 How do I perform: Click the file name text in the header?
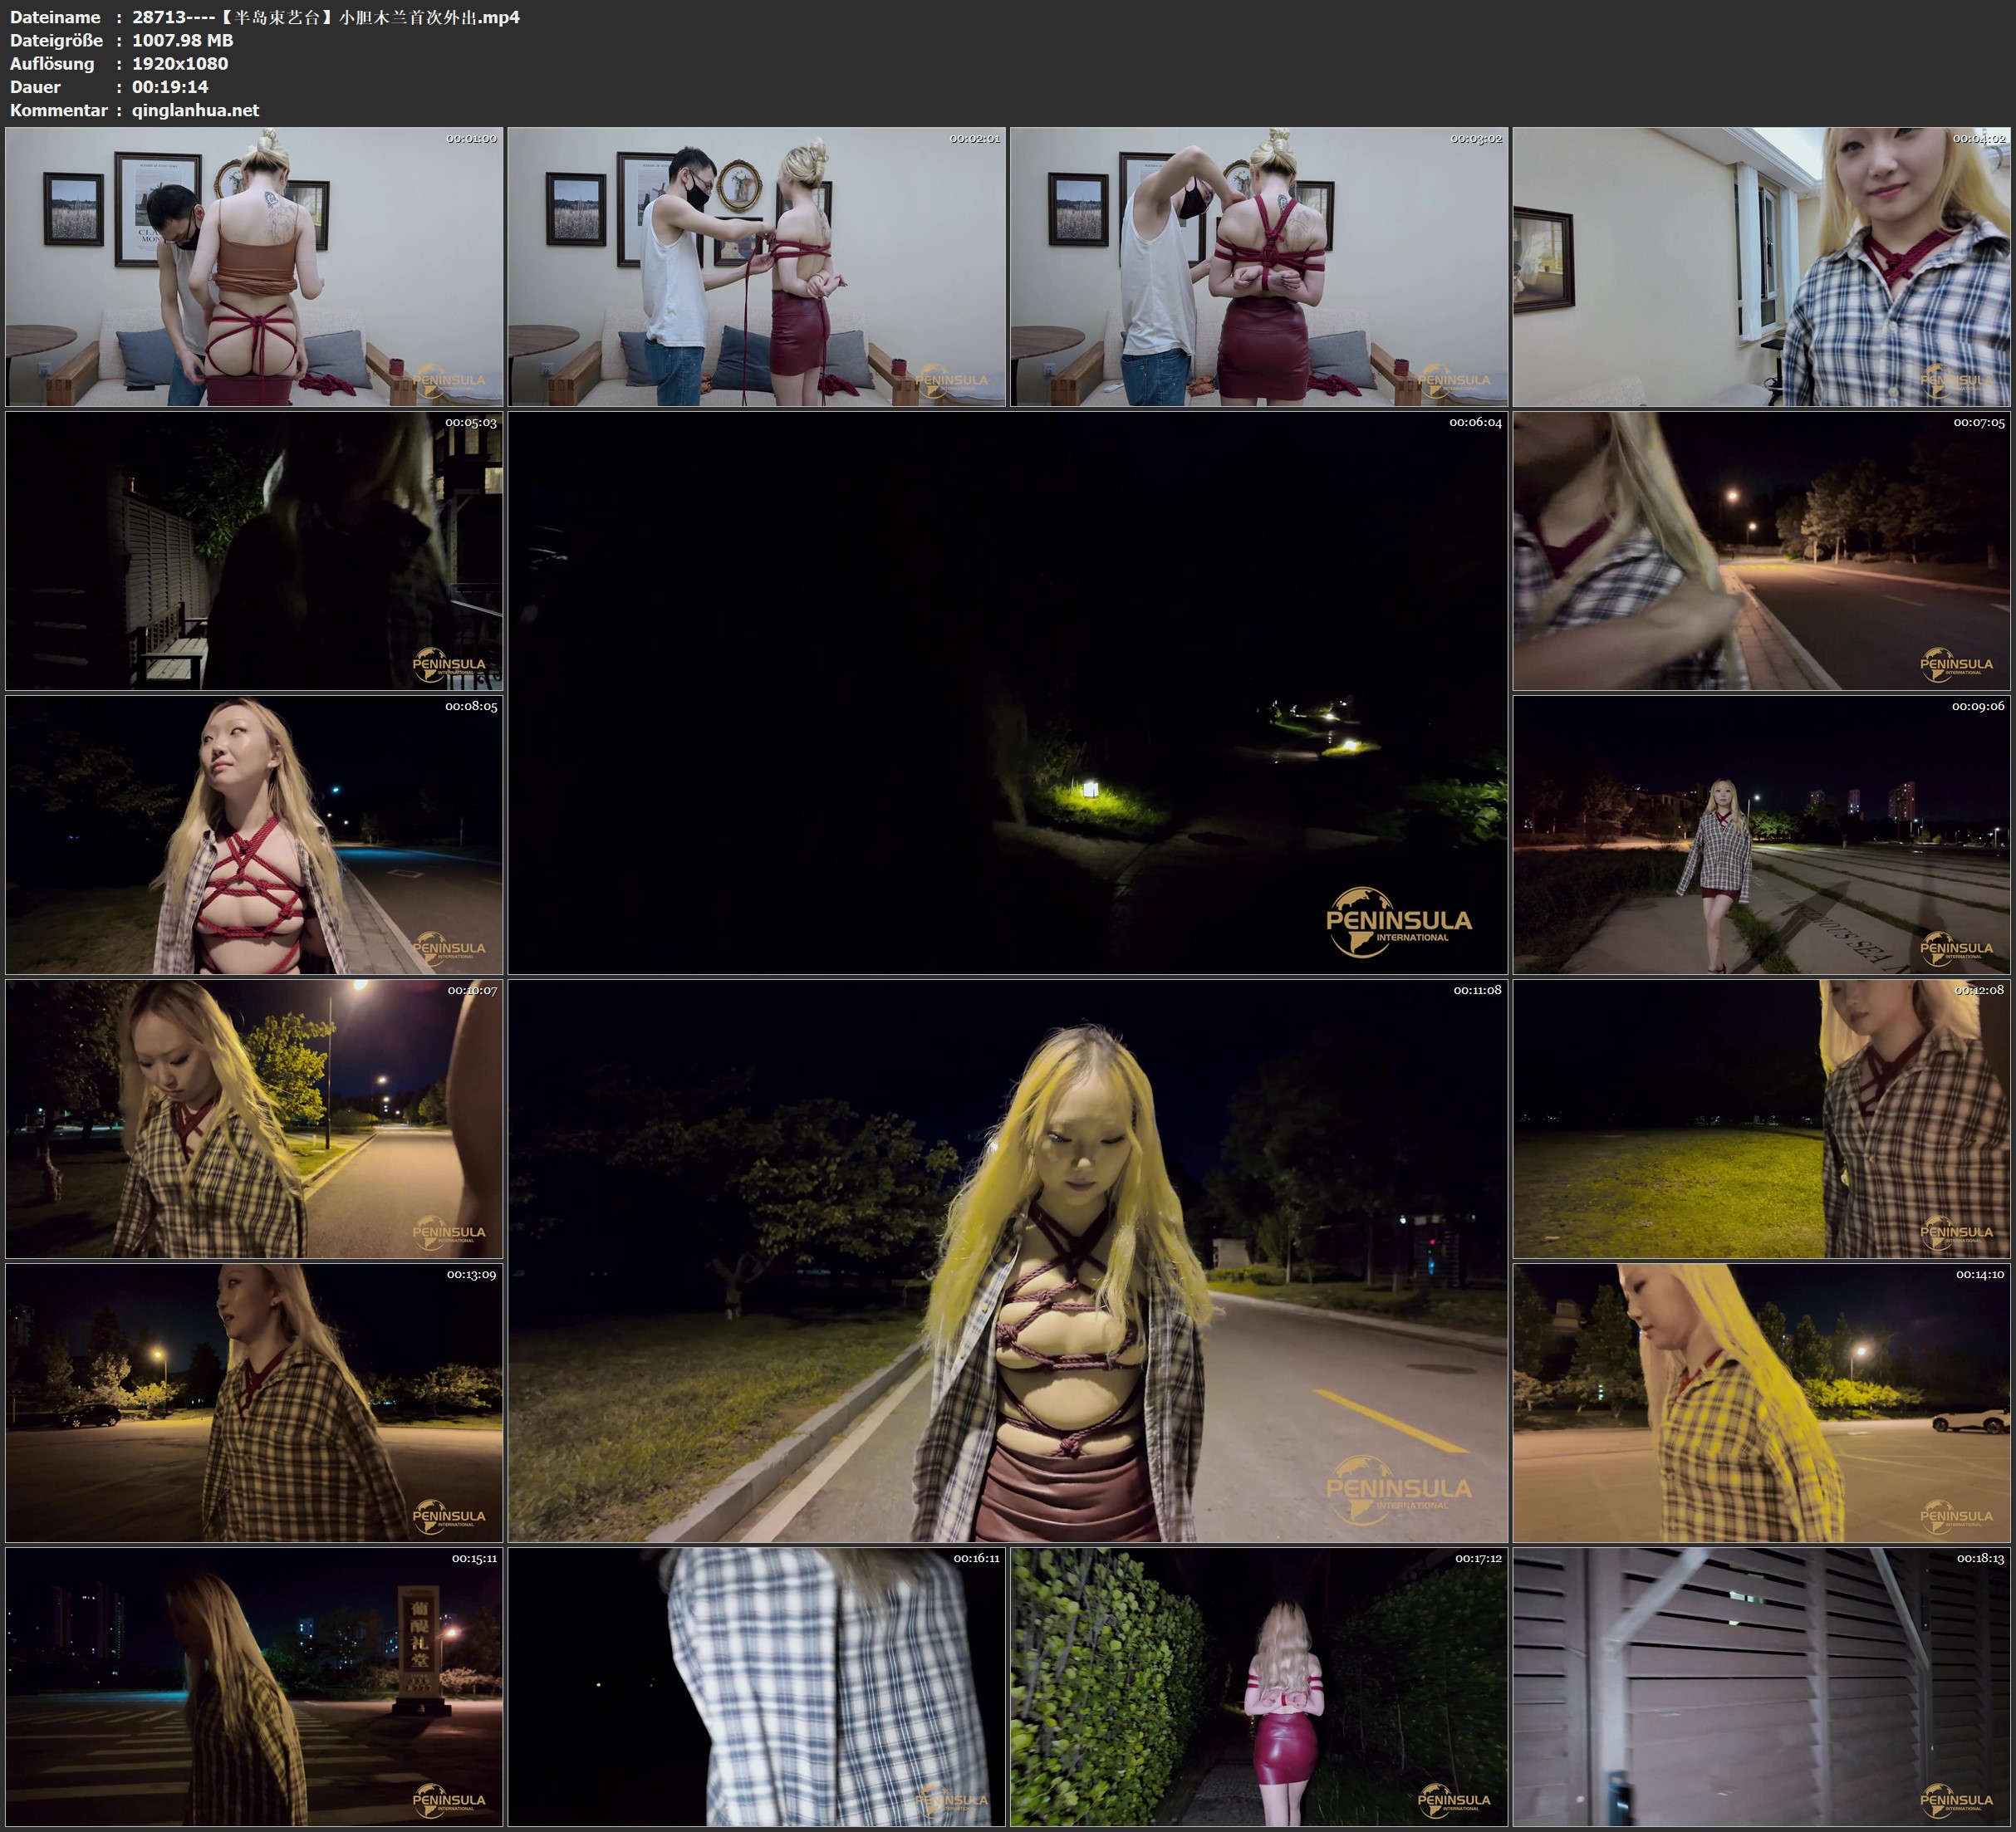[326, 17]
